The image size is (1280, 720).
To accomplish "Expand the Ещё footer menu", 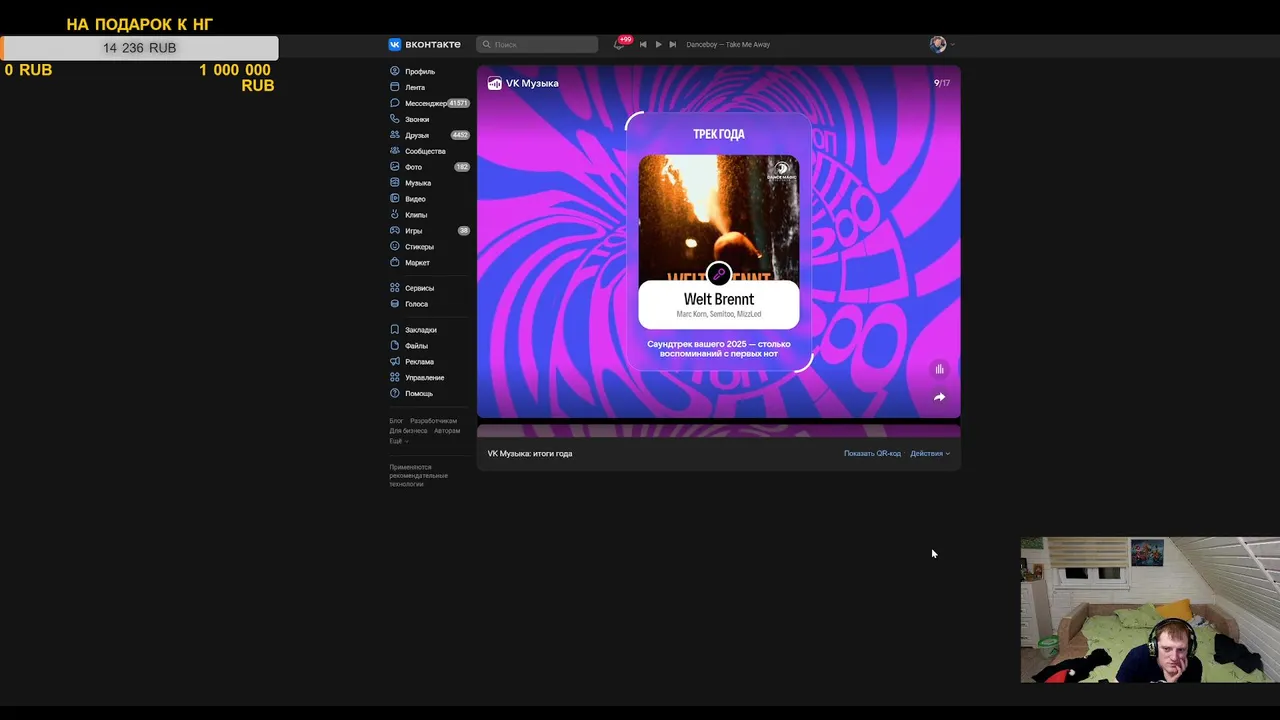I will click(x=398, y=441).
